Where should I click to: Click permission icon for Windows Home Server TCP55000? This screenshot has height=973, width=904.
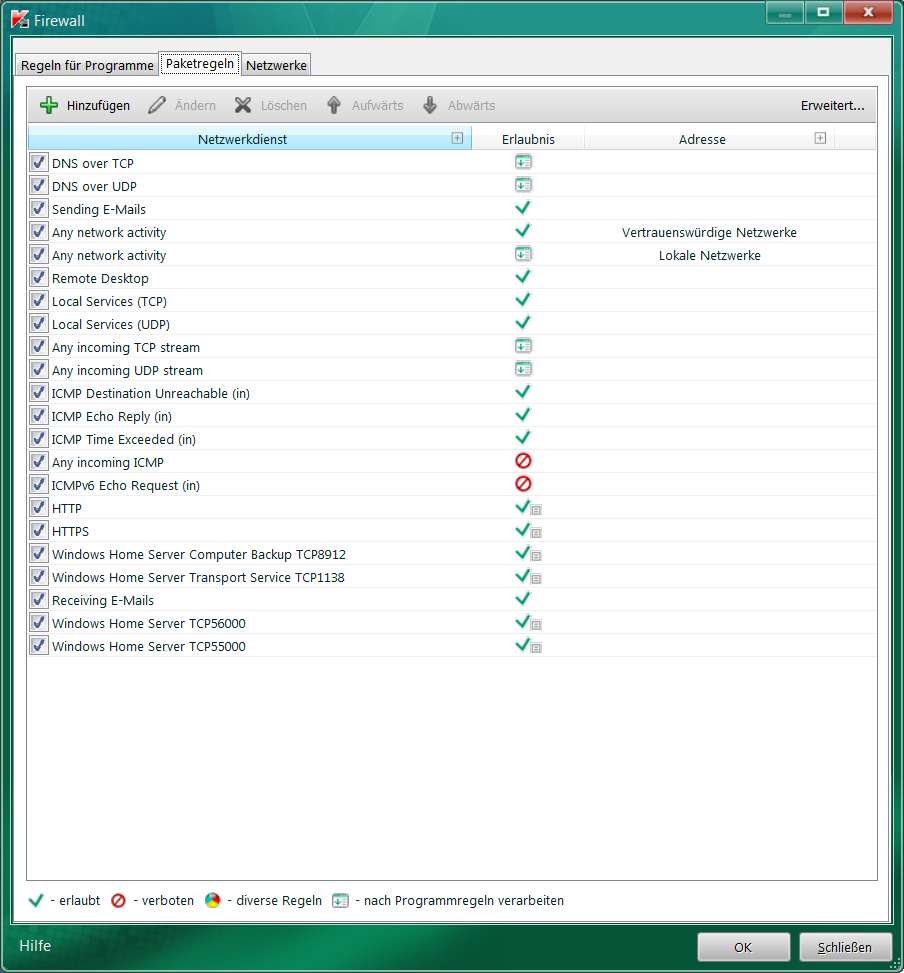(528, 645)
